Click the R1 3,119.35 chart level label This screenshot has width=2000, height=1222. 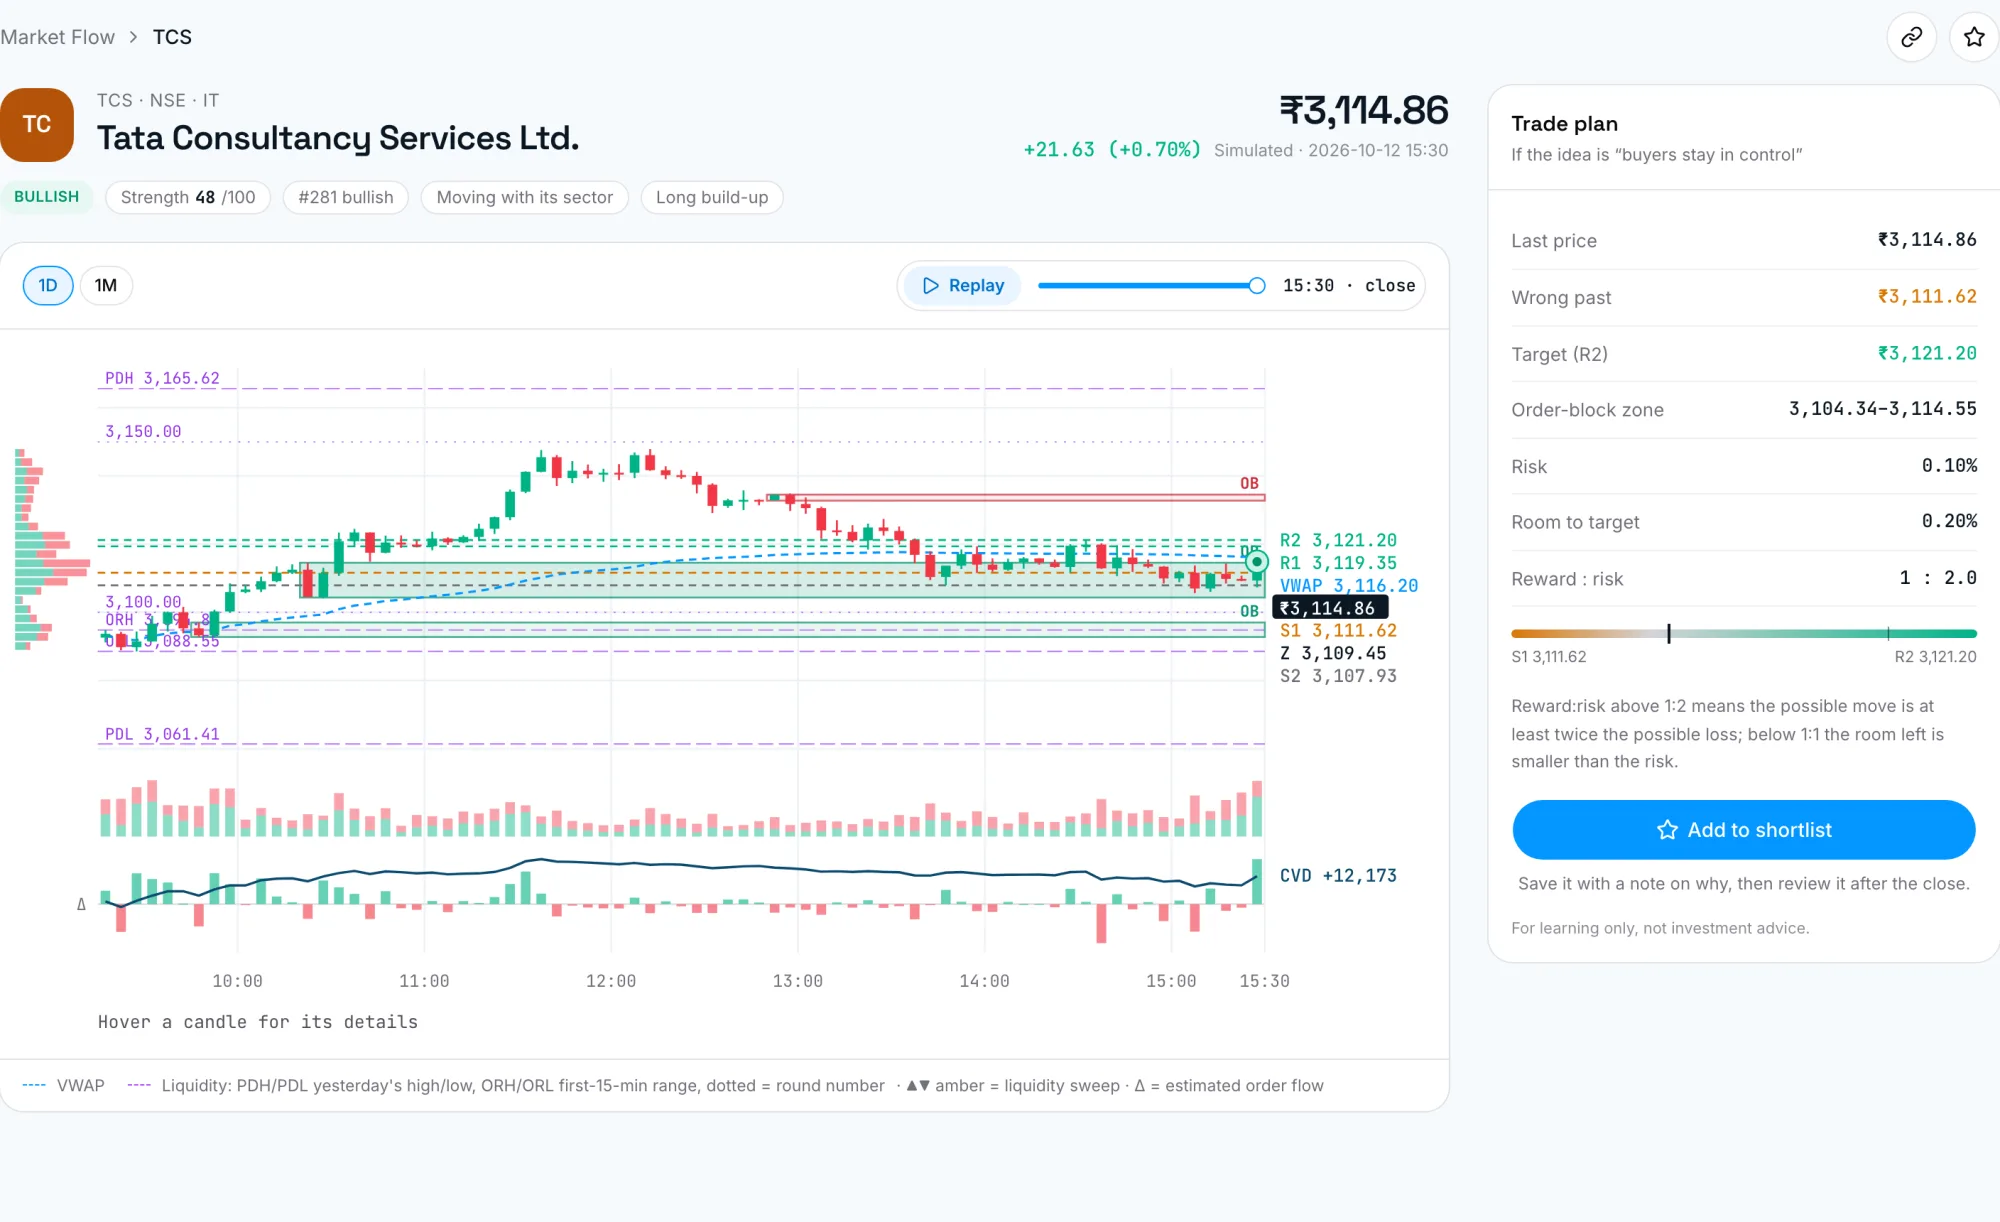point(1338,563)
